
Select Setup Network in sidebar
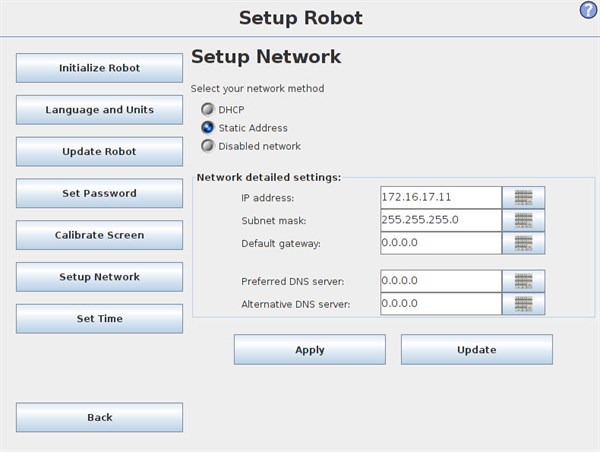point(99,277)
